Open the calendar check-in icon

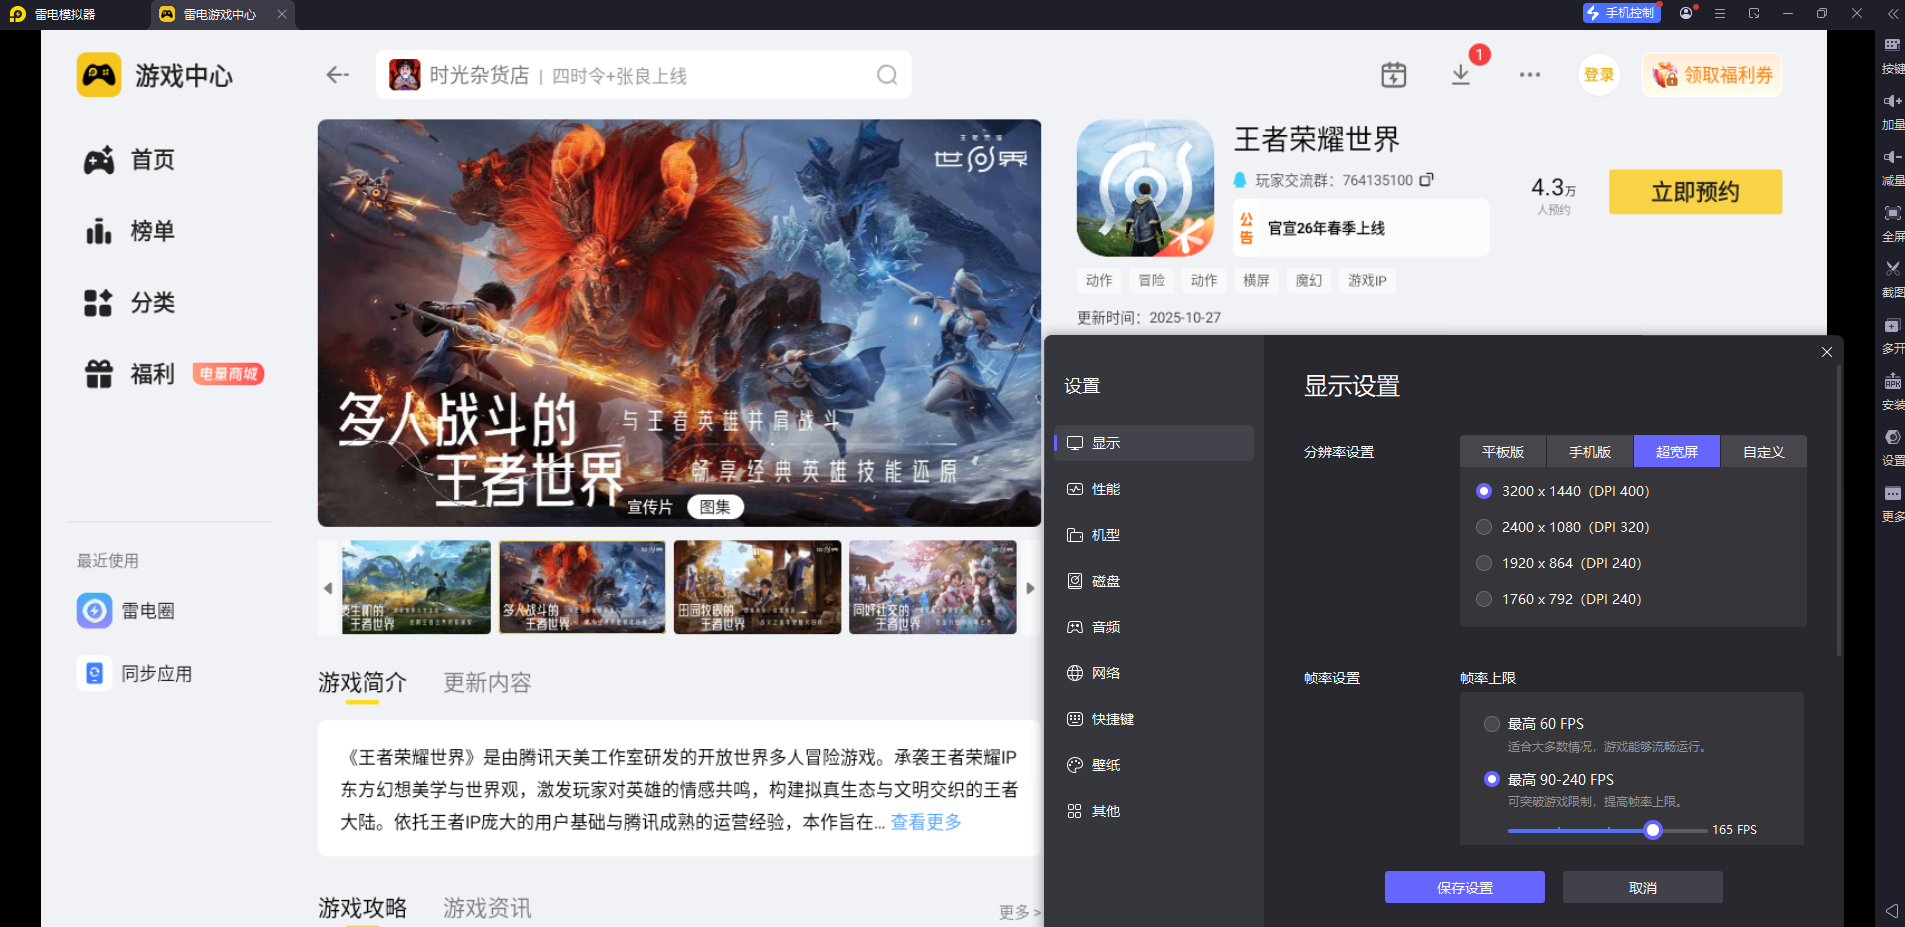click(x=1393, y=75)
